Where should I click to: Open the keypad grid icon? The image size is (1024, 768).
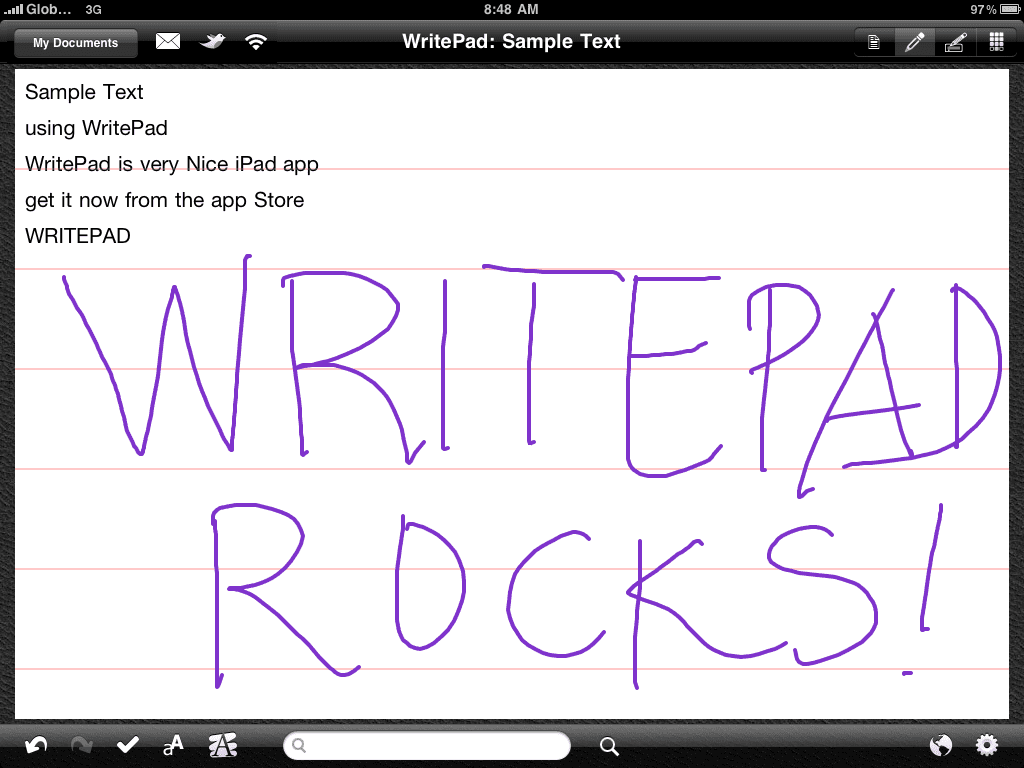coord(996,43)
